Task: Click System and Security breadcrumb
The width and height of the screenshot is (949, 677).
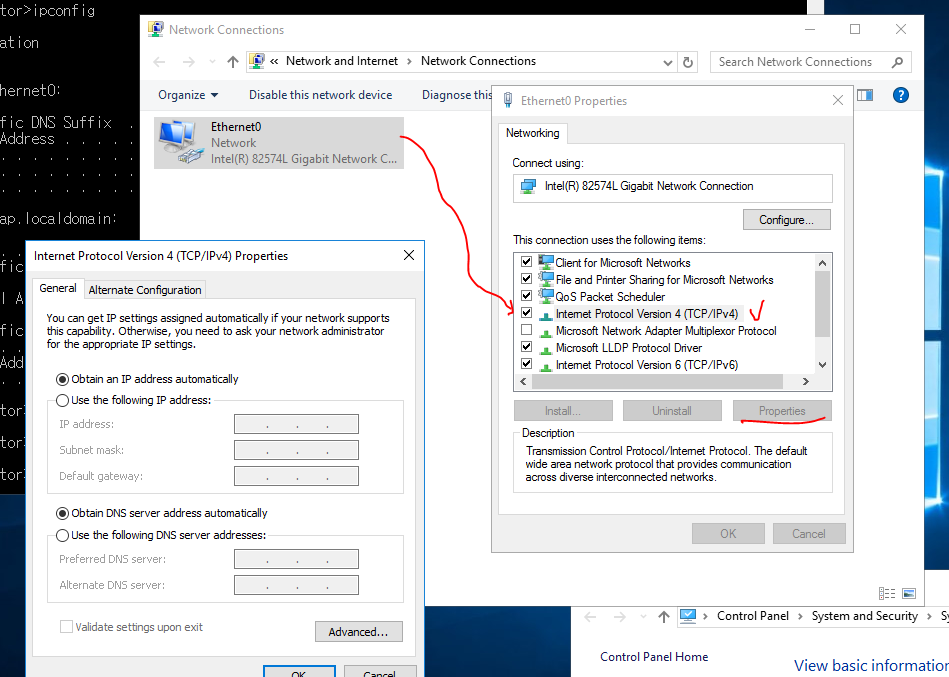Action: pos(864,616)
